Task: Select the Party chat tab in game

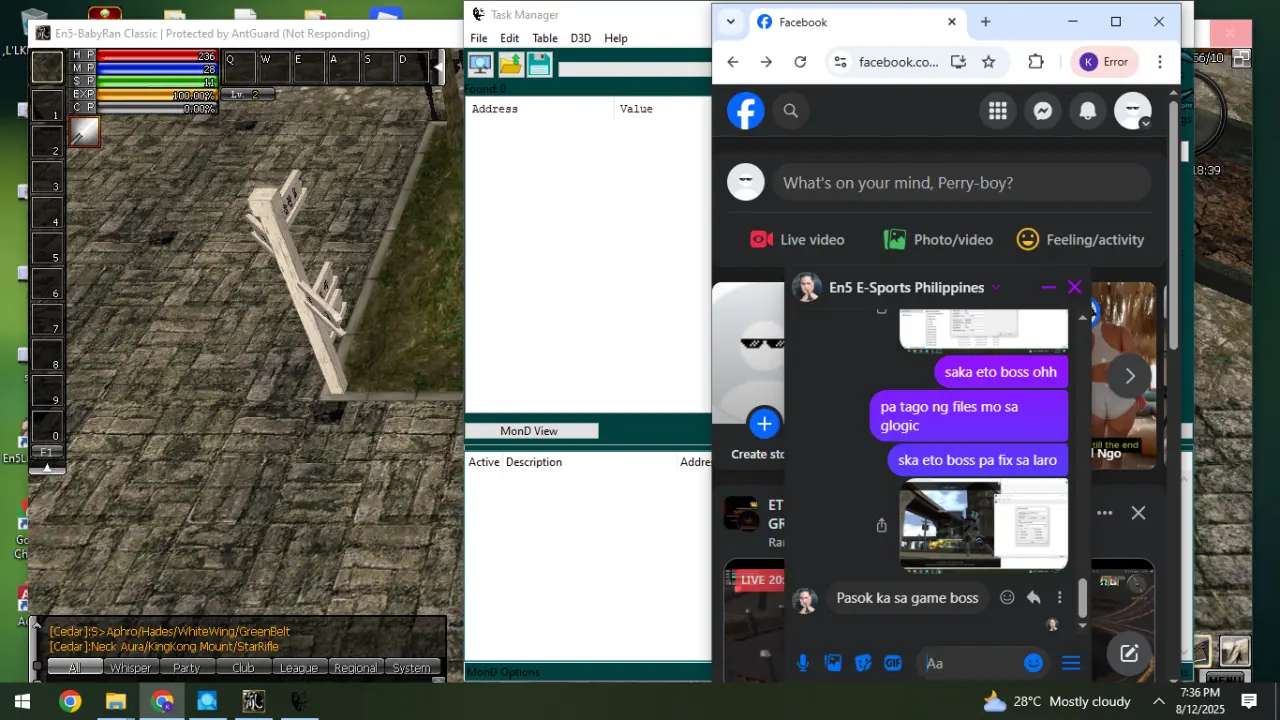Action: [187, 668]
